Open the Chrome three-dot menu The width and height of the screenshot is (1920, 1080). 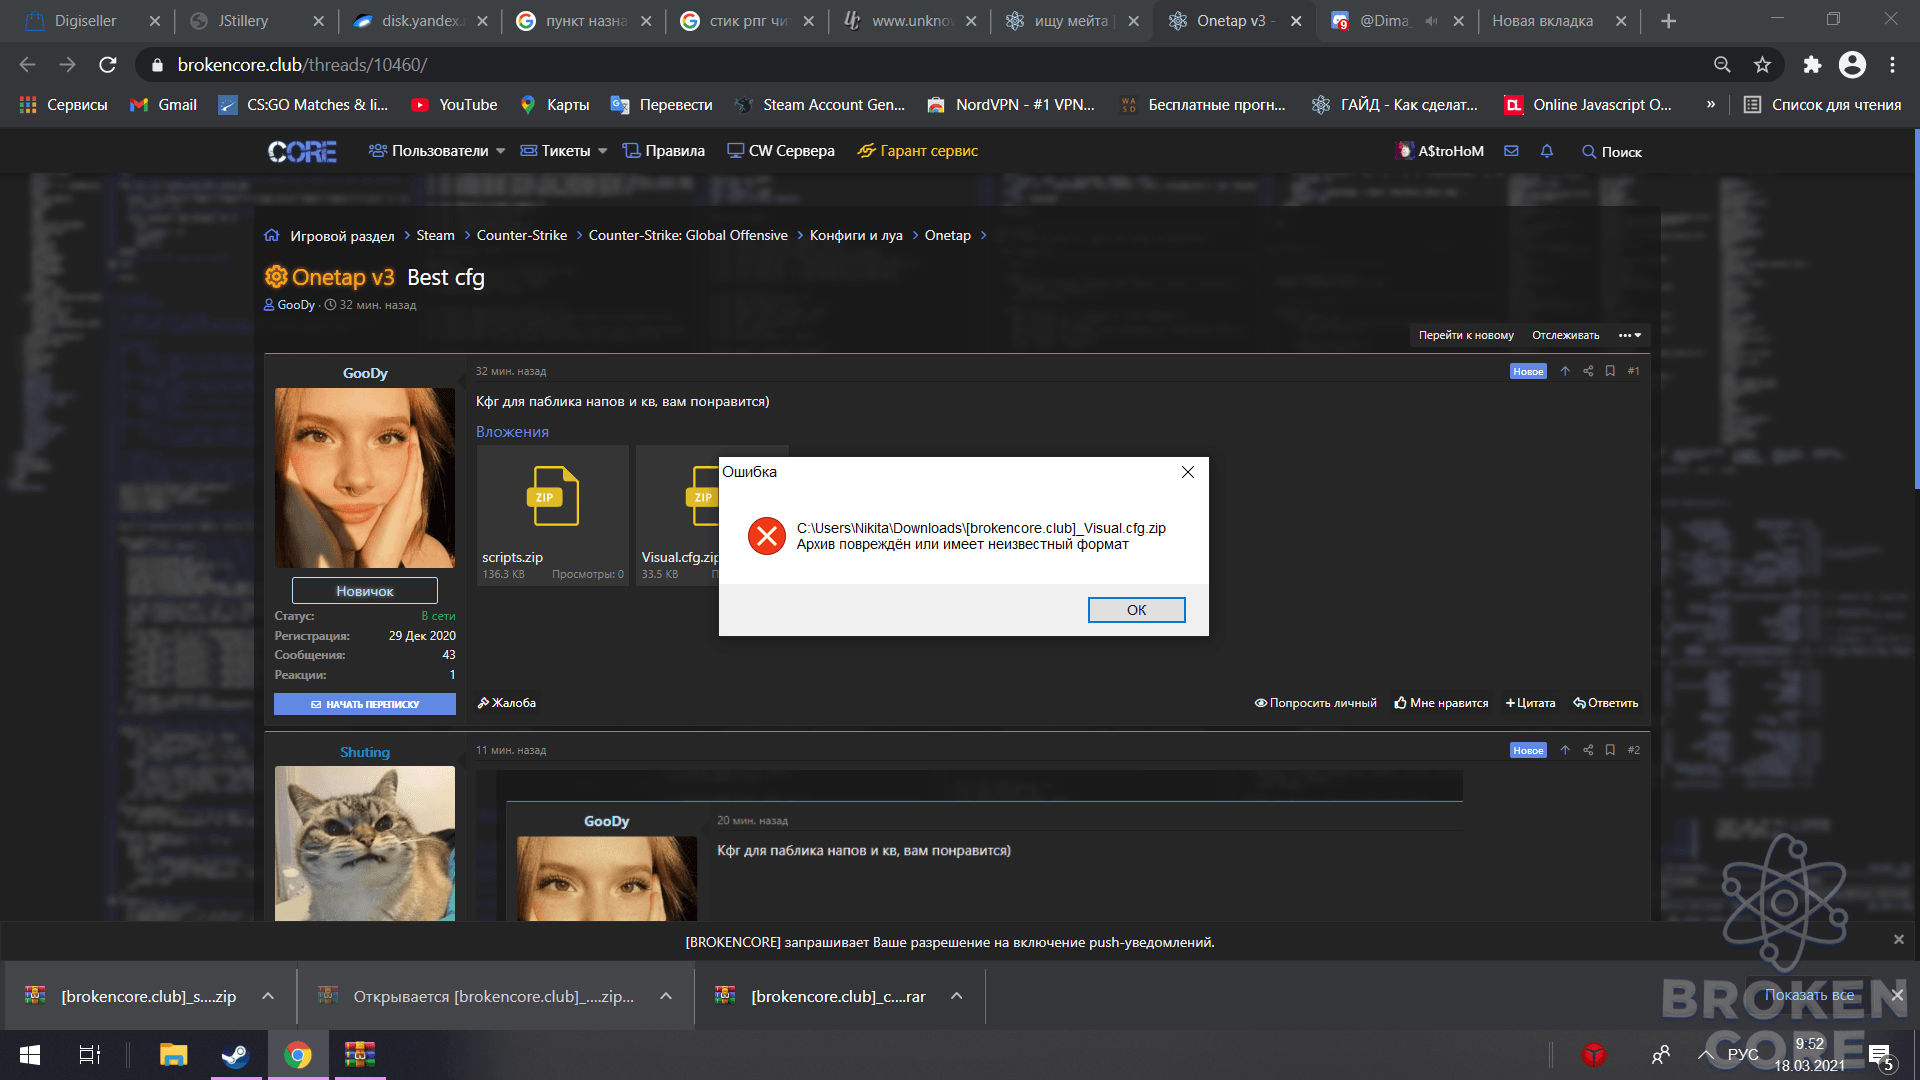click(x=1892, y=65)
